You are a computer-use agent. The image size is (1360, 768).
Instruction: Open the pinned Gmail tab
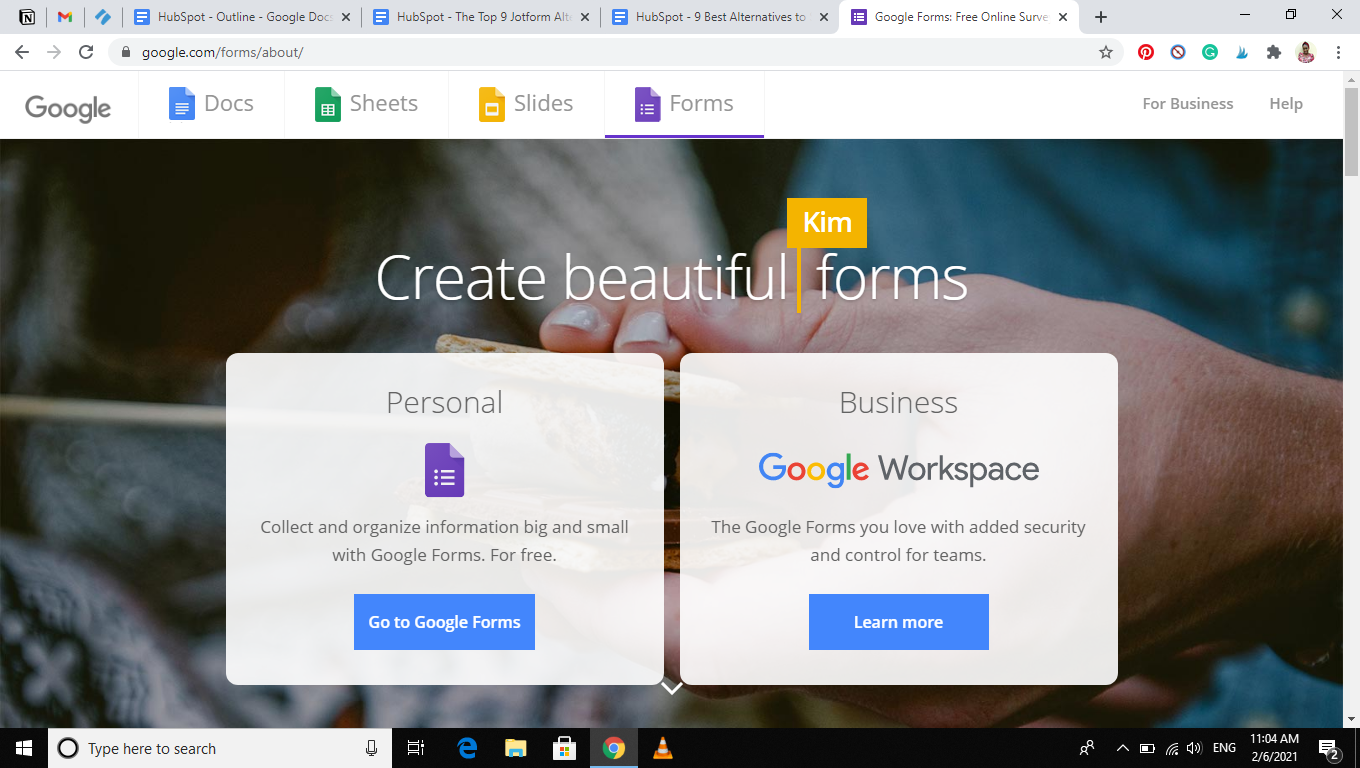click(65, 17)
